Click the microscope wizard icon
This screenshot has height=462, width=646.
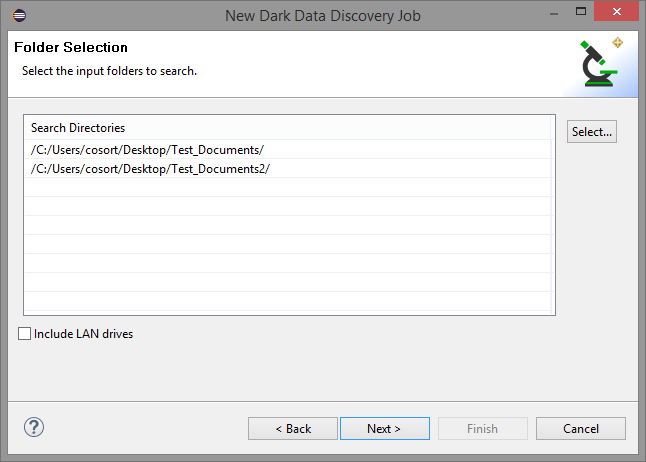click(x=602, y=64)
